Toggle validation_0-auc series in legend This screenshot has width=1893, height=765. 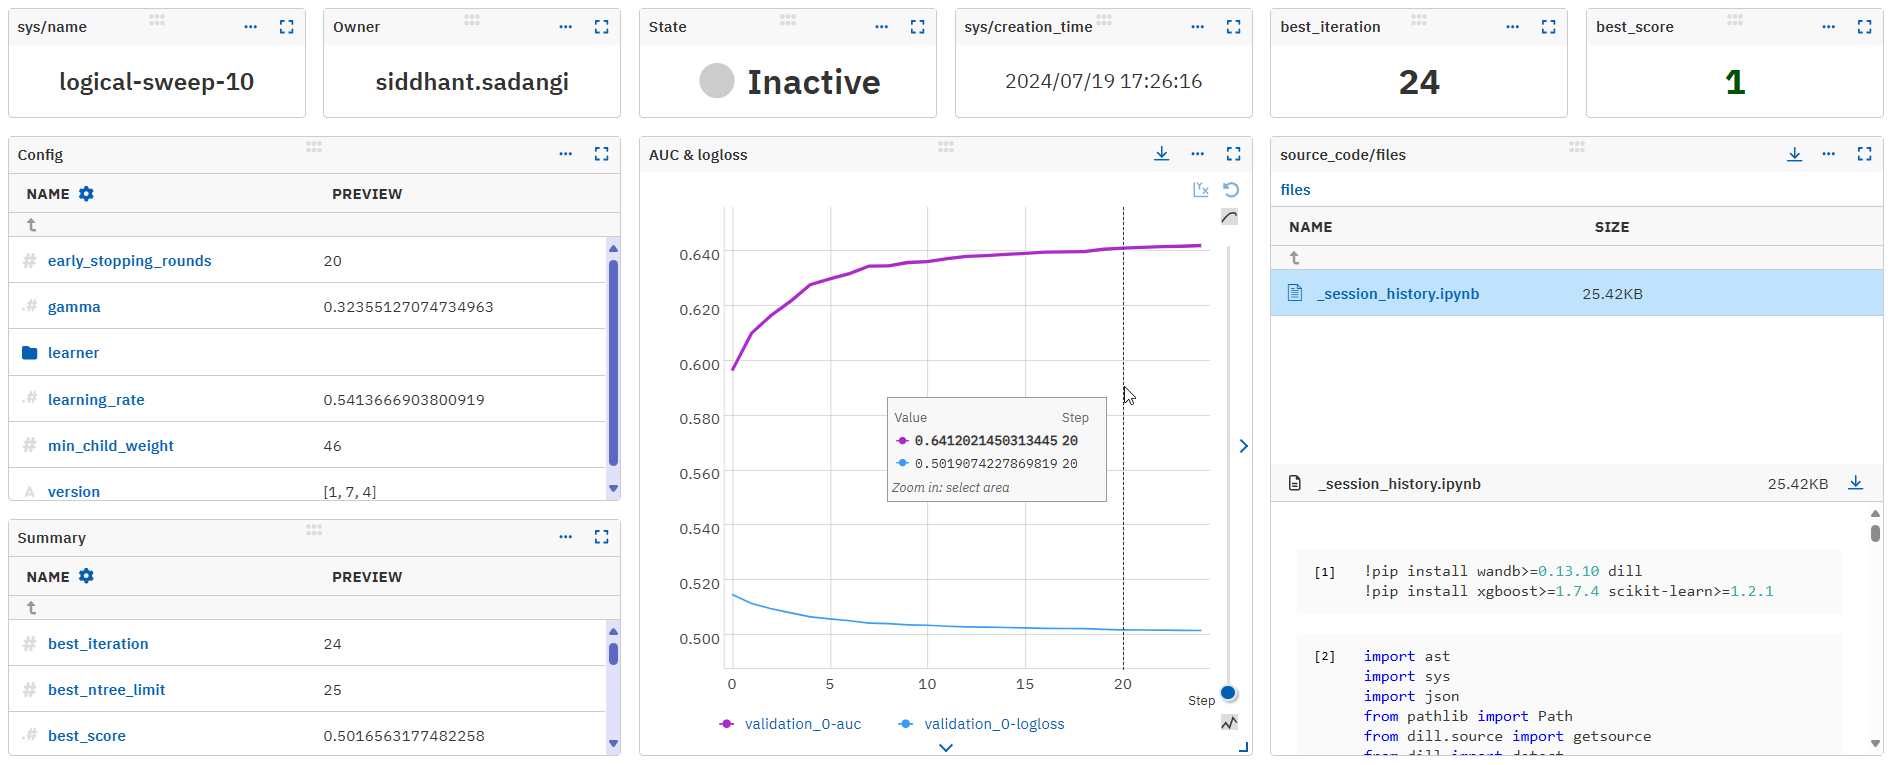pyautogui.click(x=790, y=724)
